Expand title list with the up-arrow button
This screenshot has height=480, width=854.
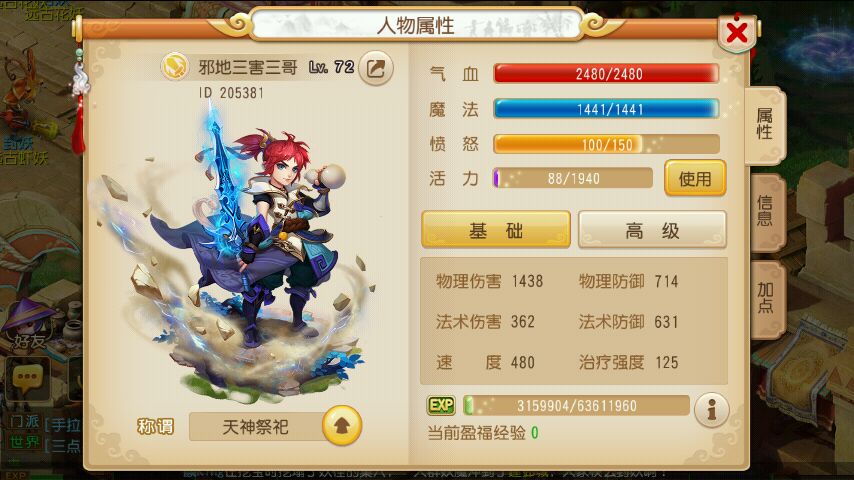[x=341, y=426]
